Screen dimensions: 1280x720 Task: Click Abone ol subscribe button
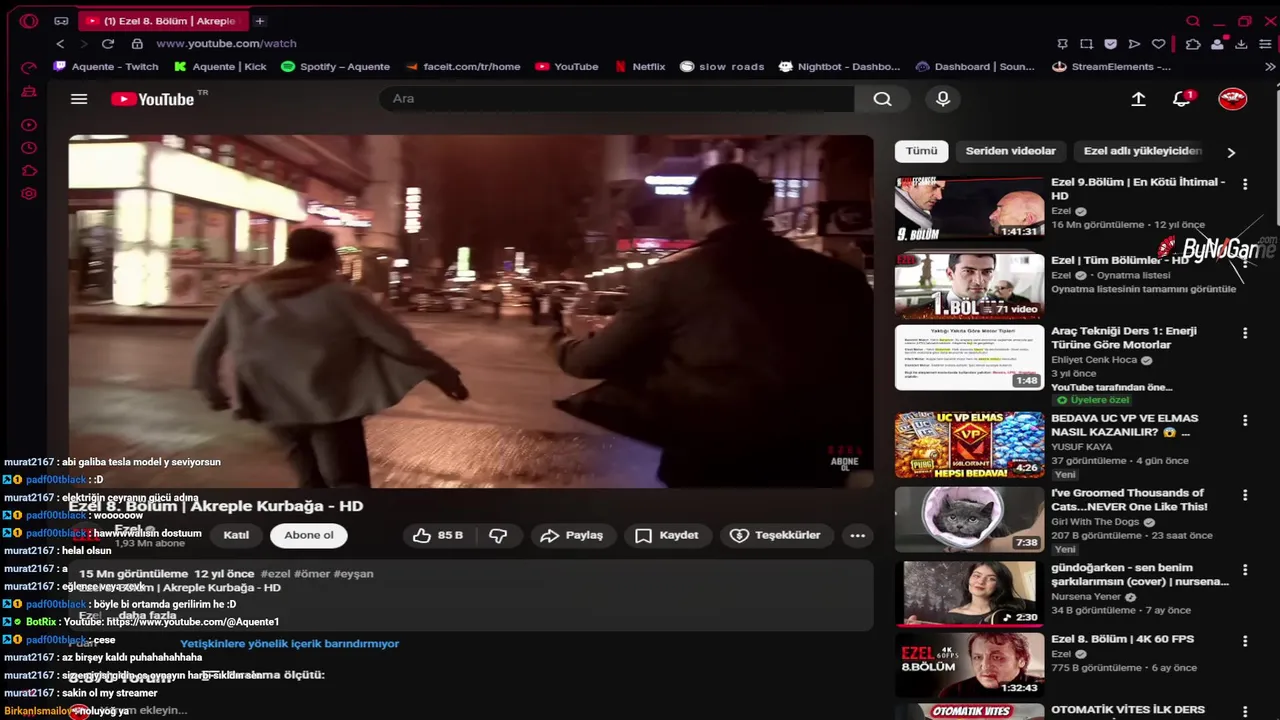[309, 535]
